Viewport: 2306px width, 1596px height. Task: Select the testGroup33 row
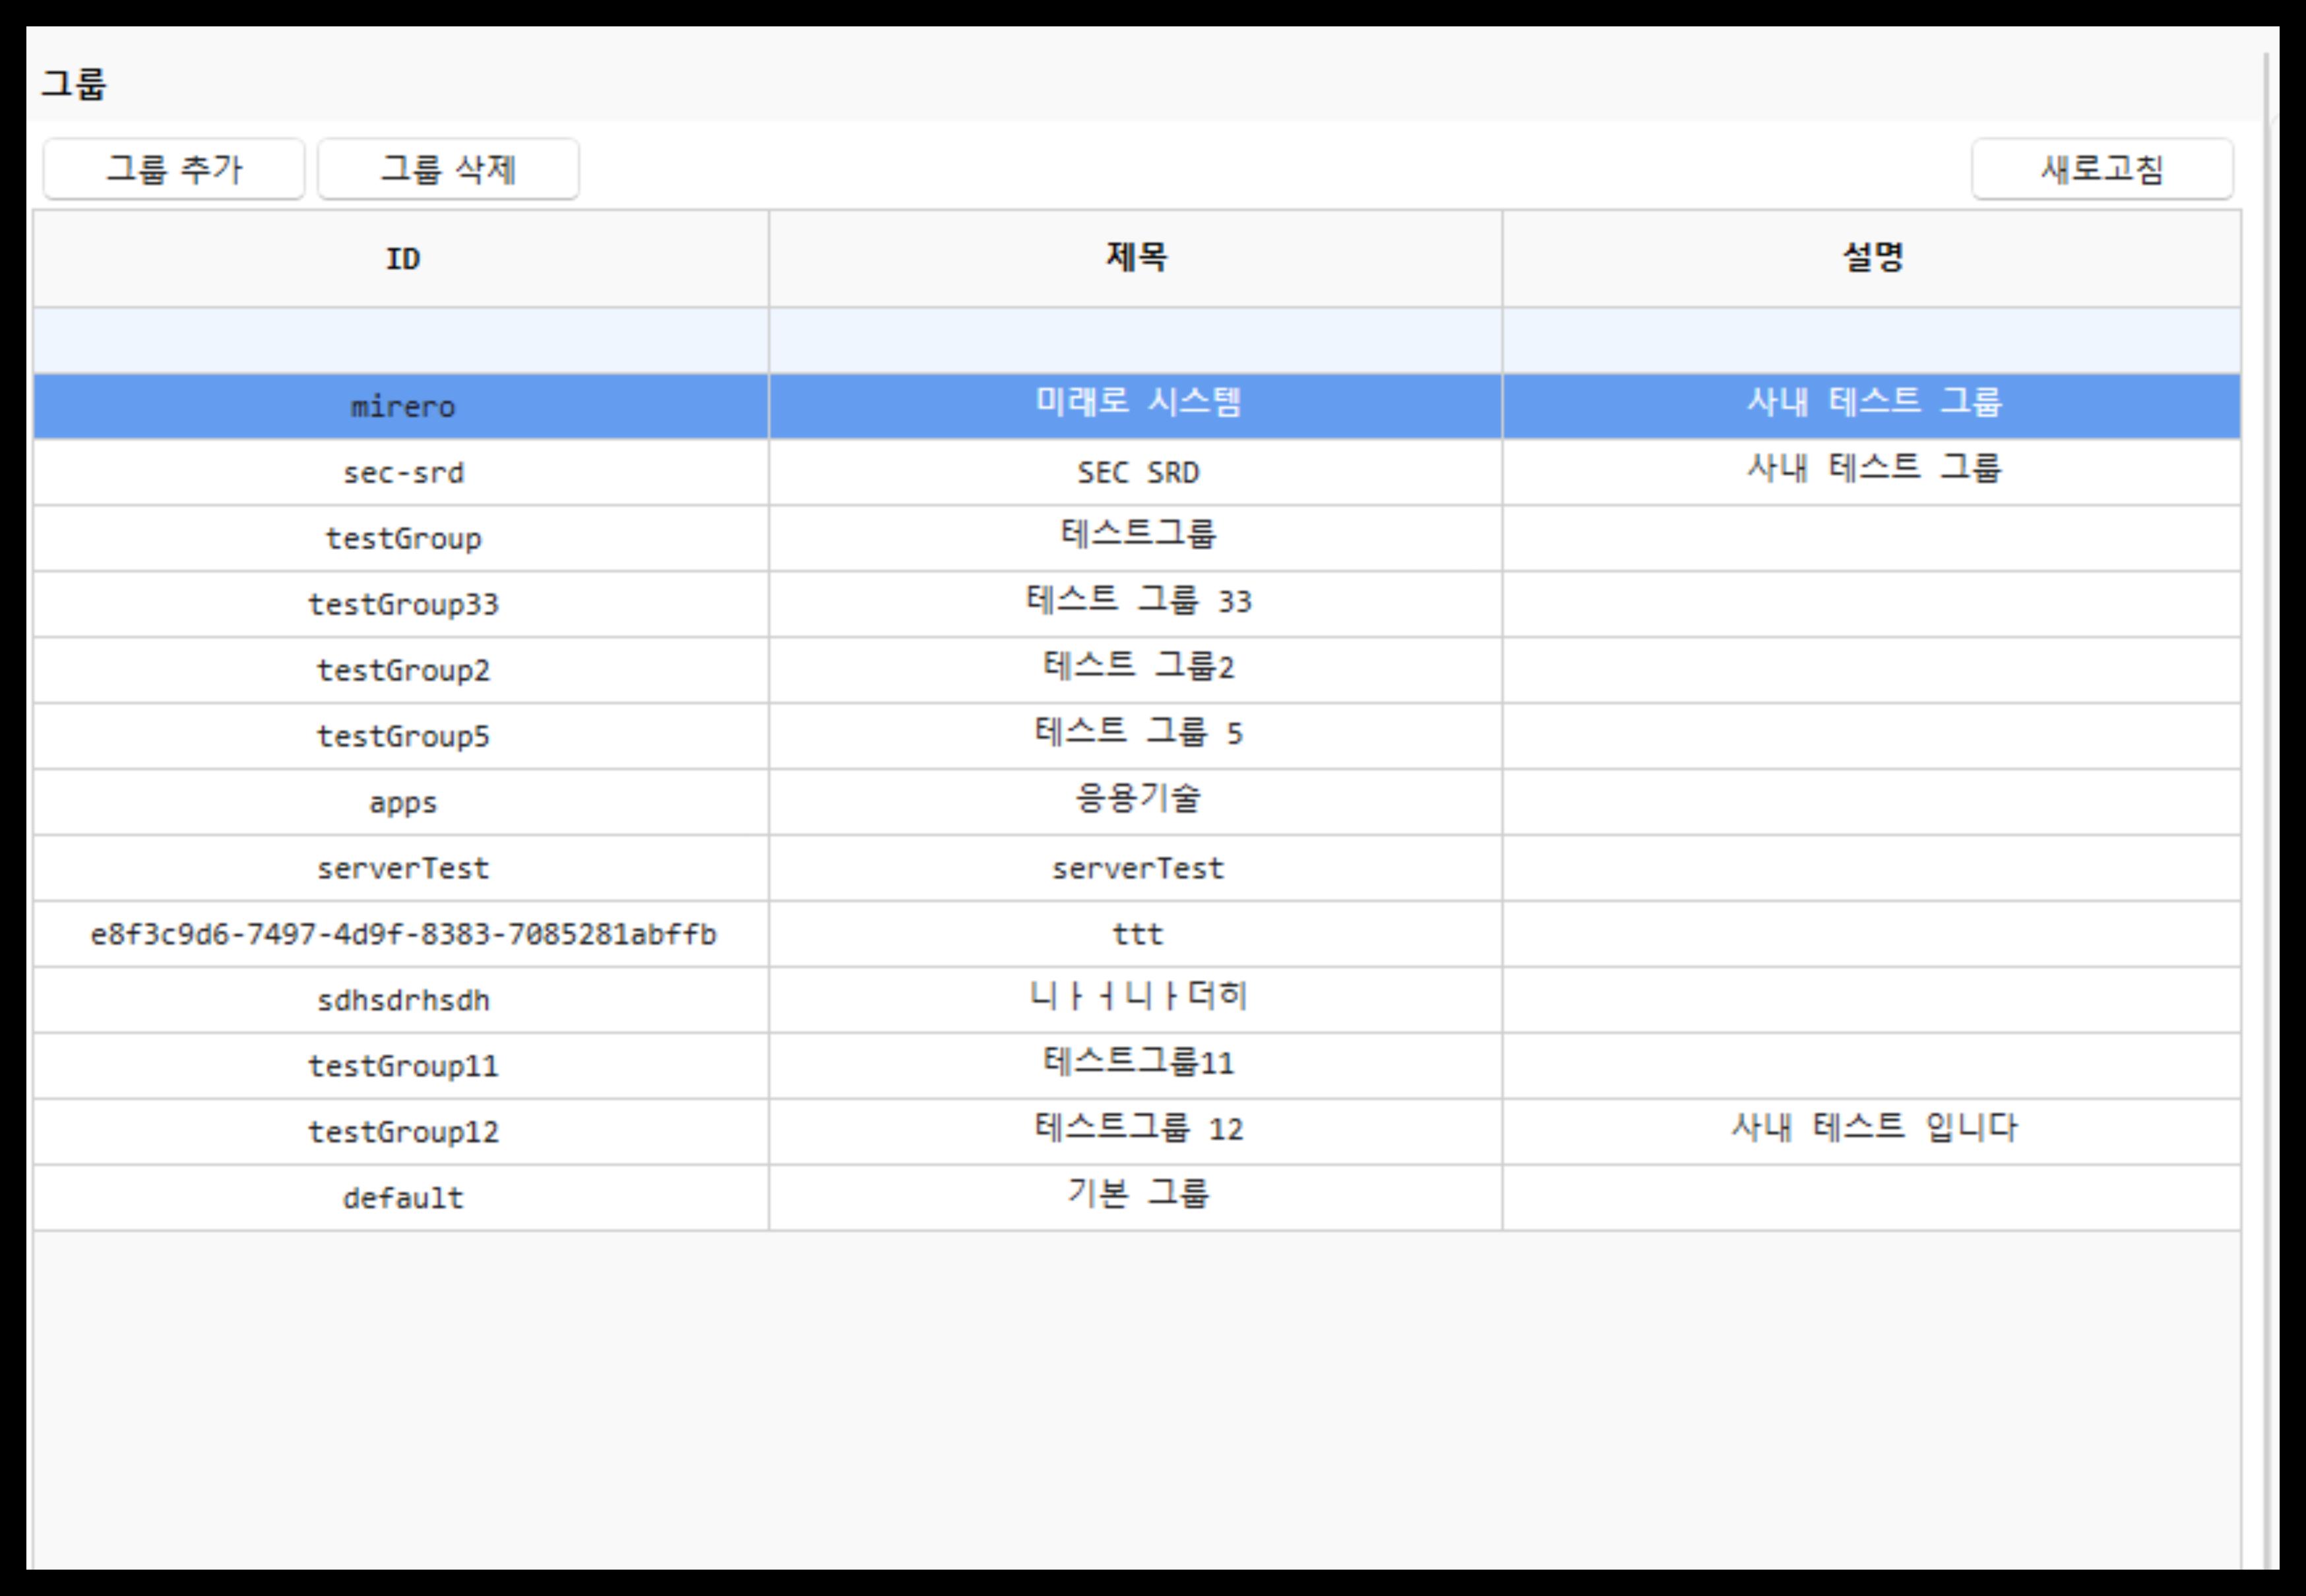[402, 604]
